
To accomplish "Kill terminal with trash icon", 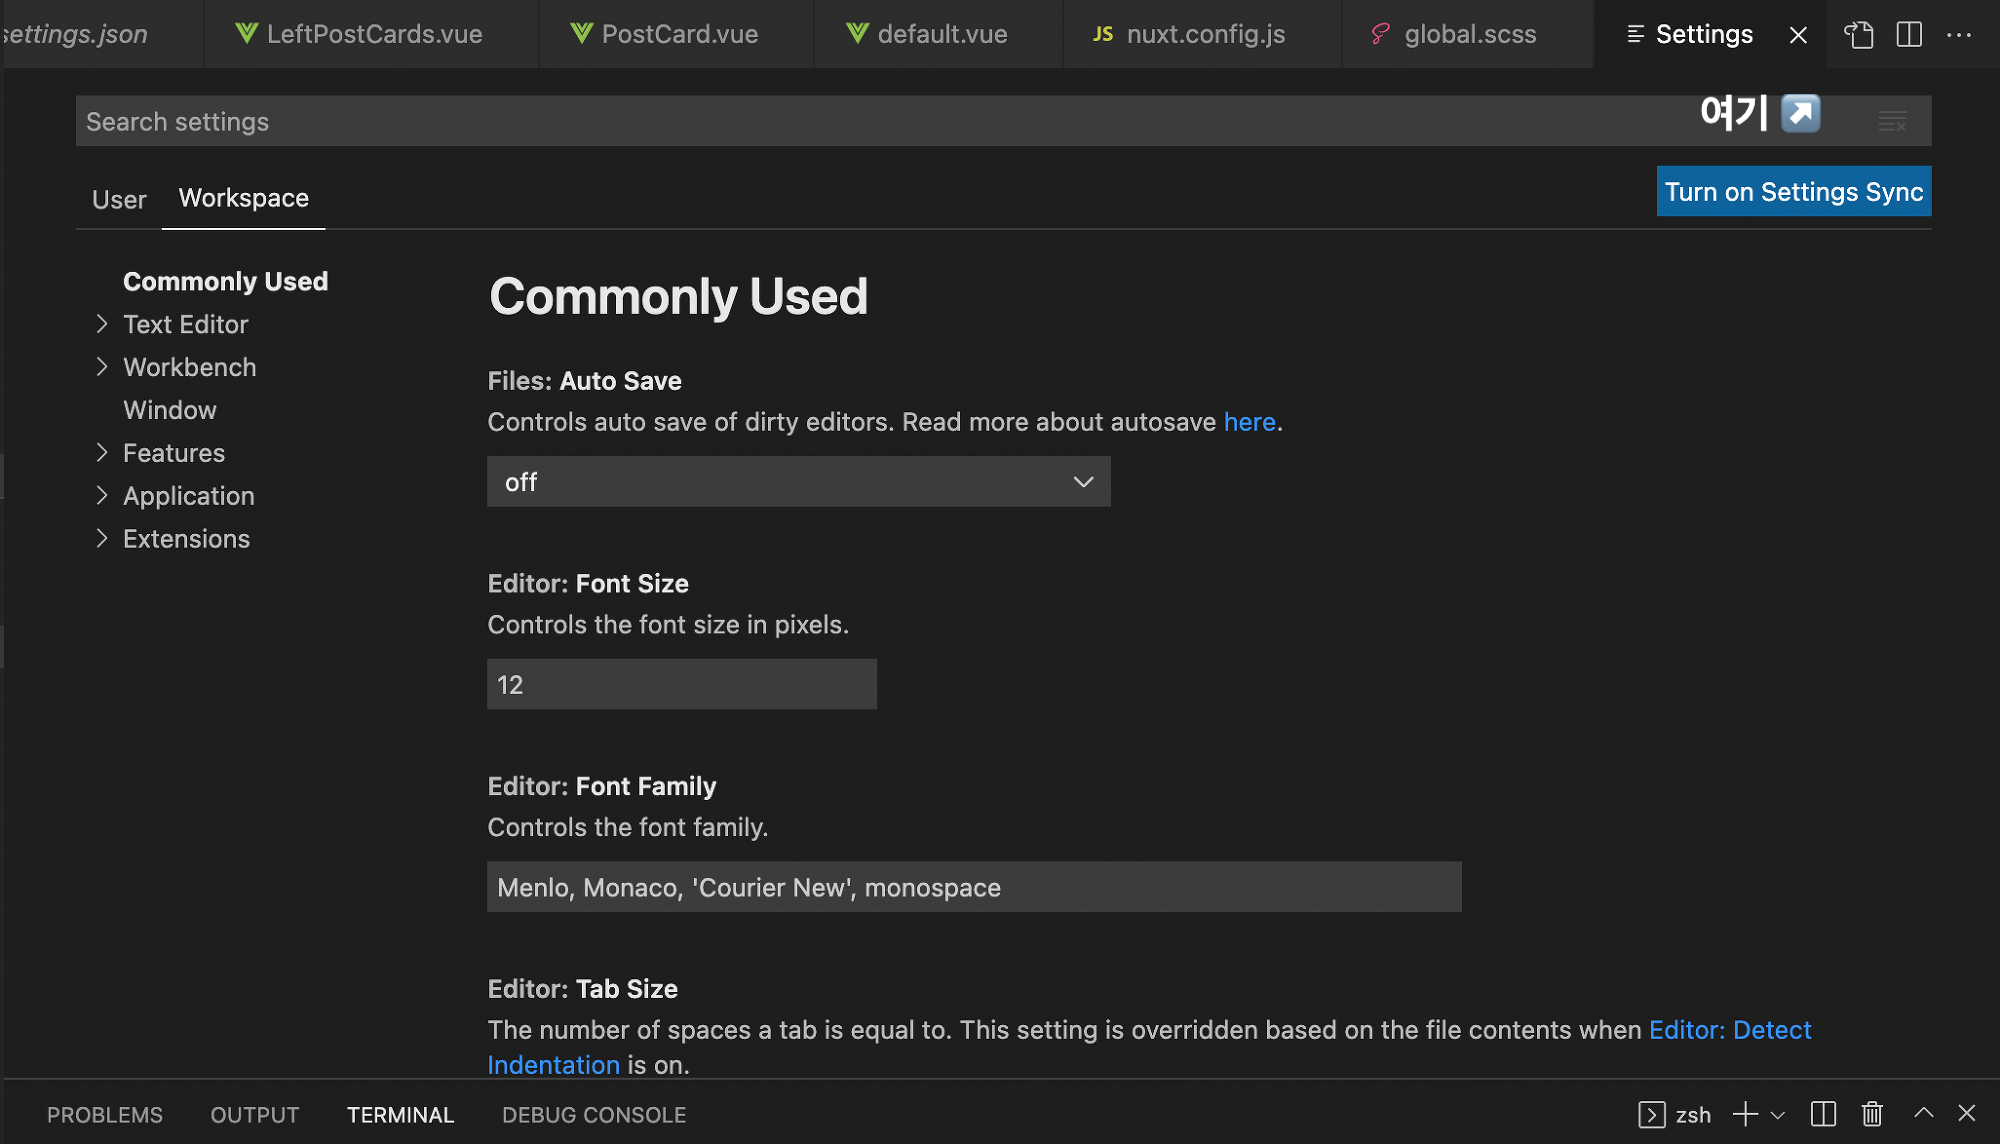I will click(1872, 1114).
